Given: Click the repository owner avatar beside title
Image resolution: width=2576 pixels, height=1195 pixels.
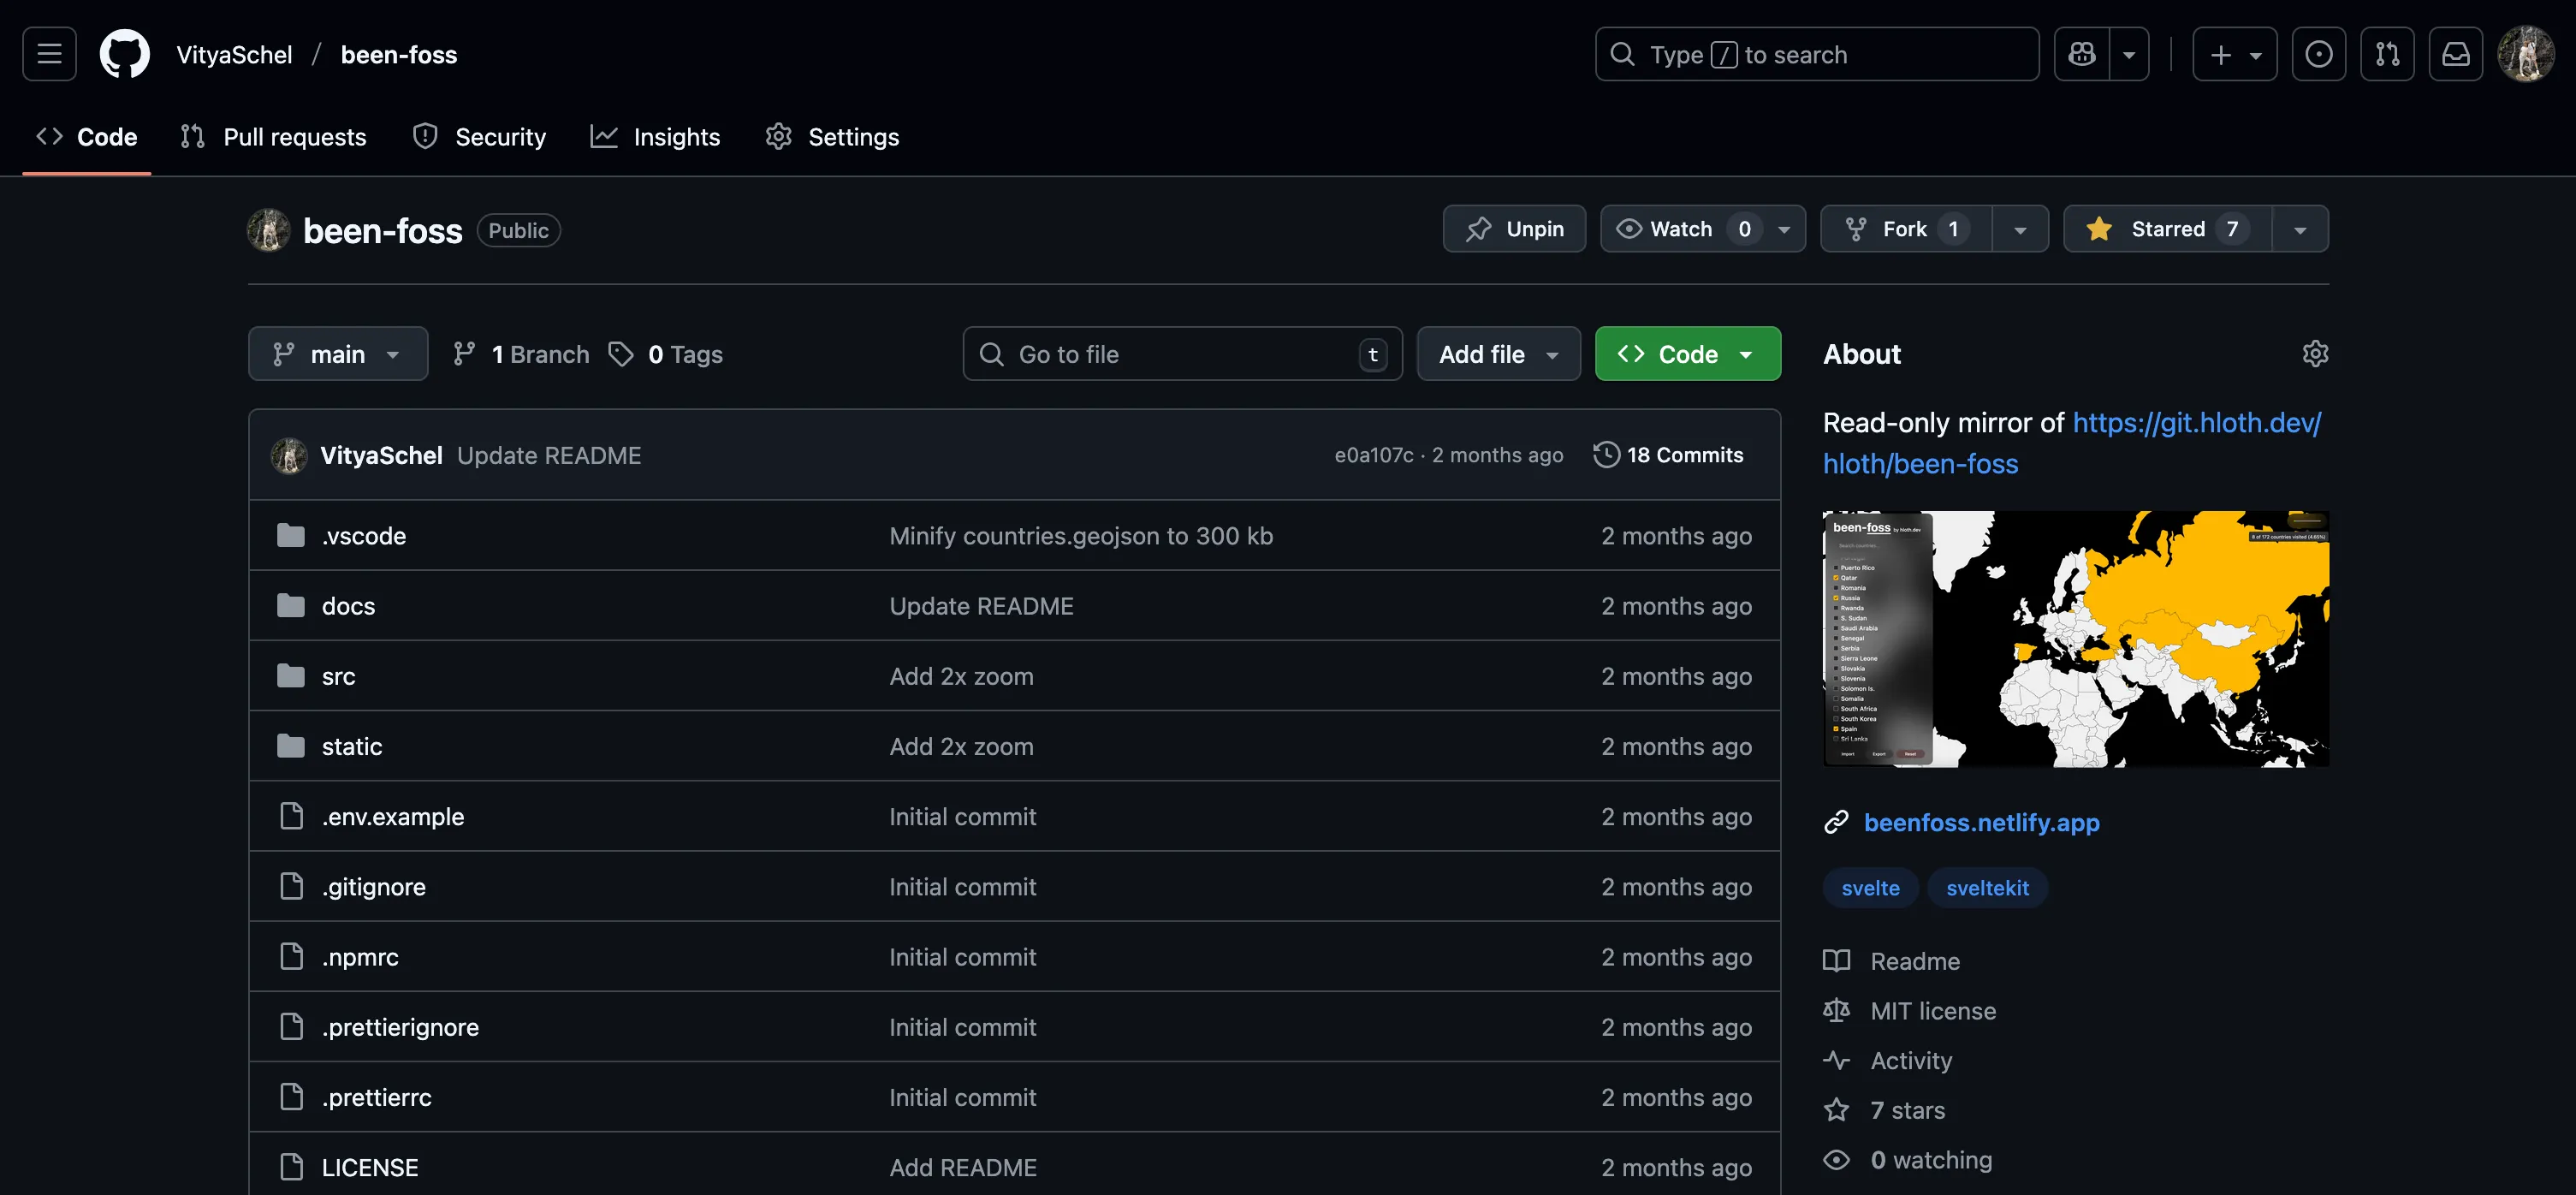Looking at the screenshot, I should coord(268,230).
